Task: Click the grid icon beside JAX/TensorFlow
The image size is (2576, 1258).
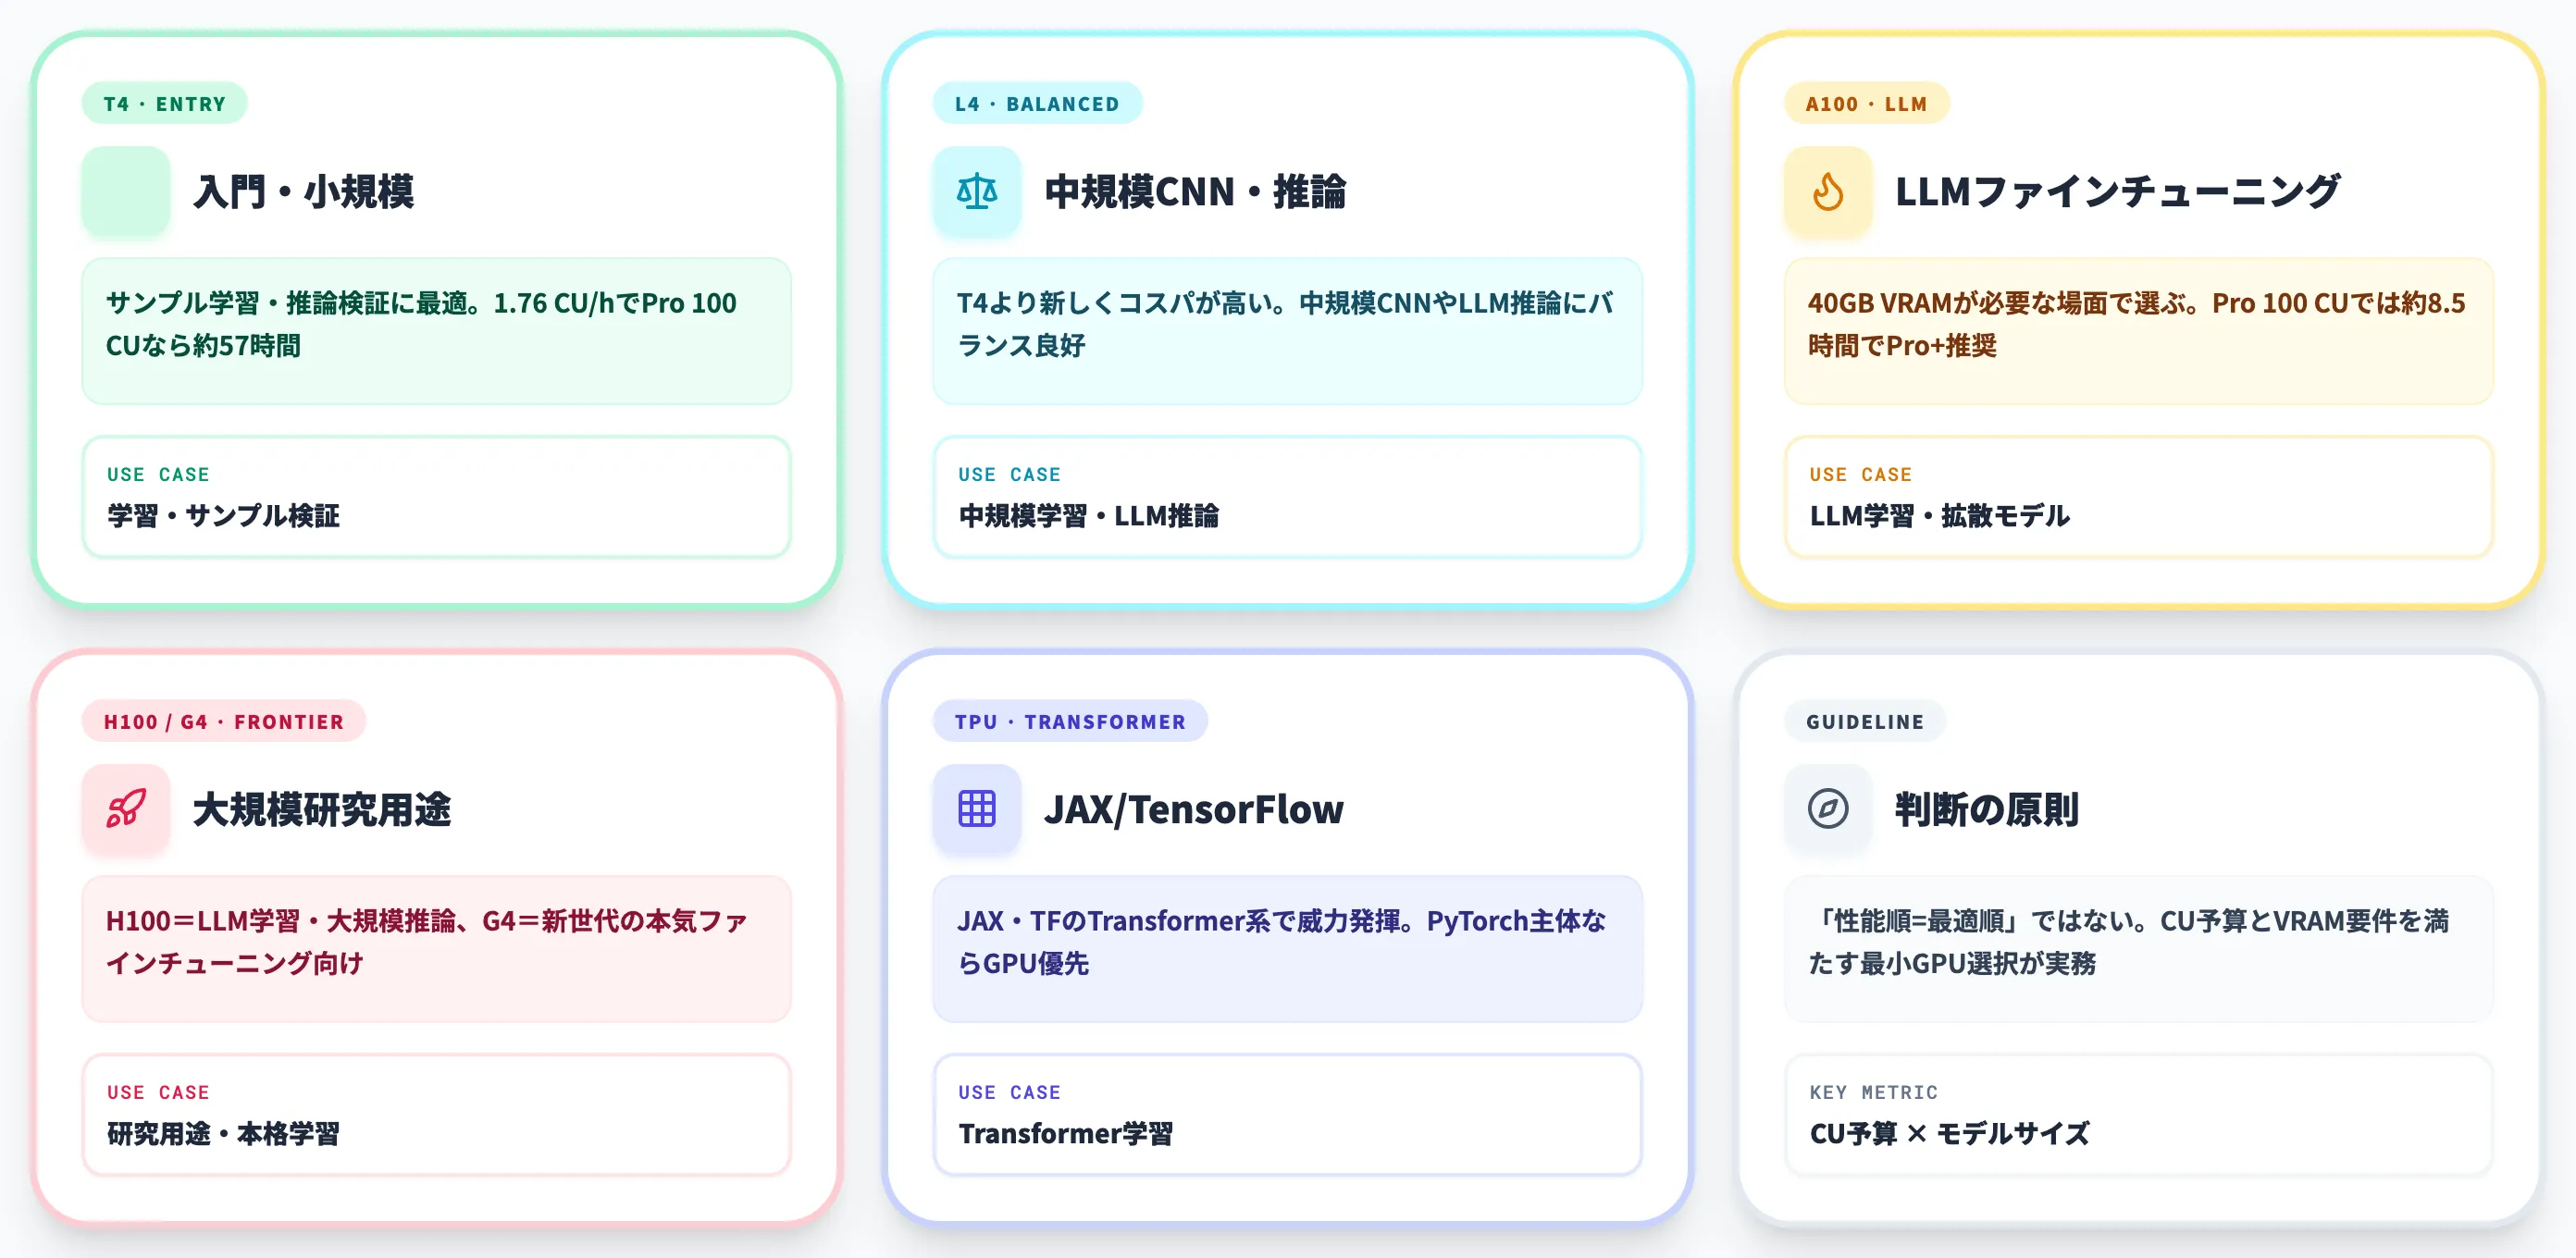Action: pyautogui.click(x=976, y=809)
